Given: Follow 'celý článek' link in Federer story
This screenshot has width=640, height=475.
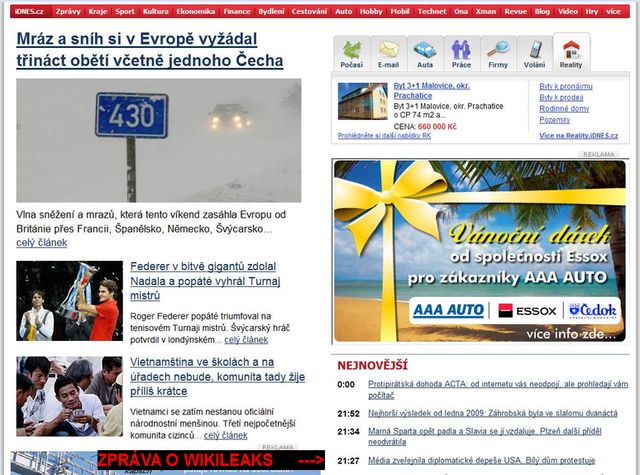Looking at the screenshot, I should coord(246,340).
